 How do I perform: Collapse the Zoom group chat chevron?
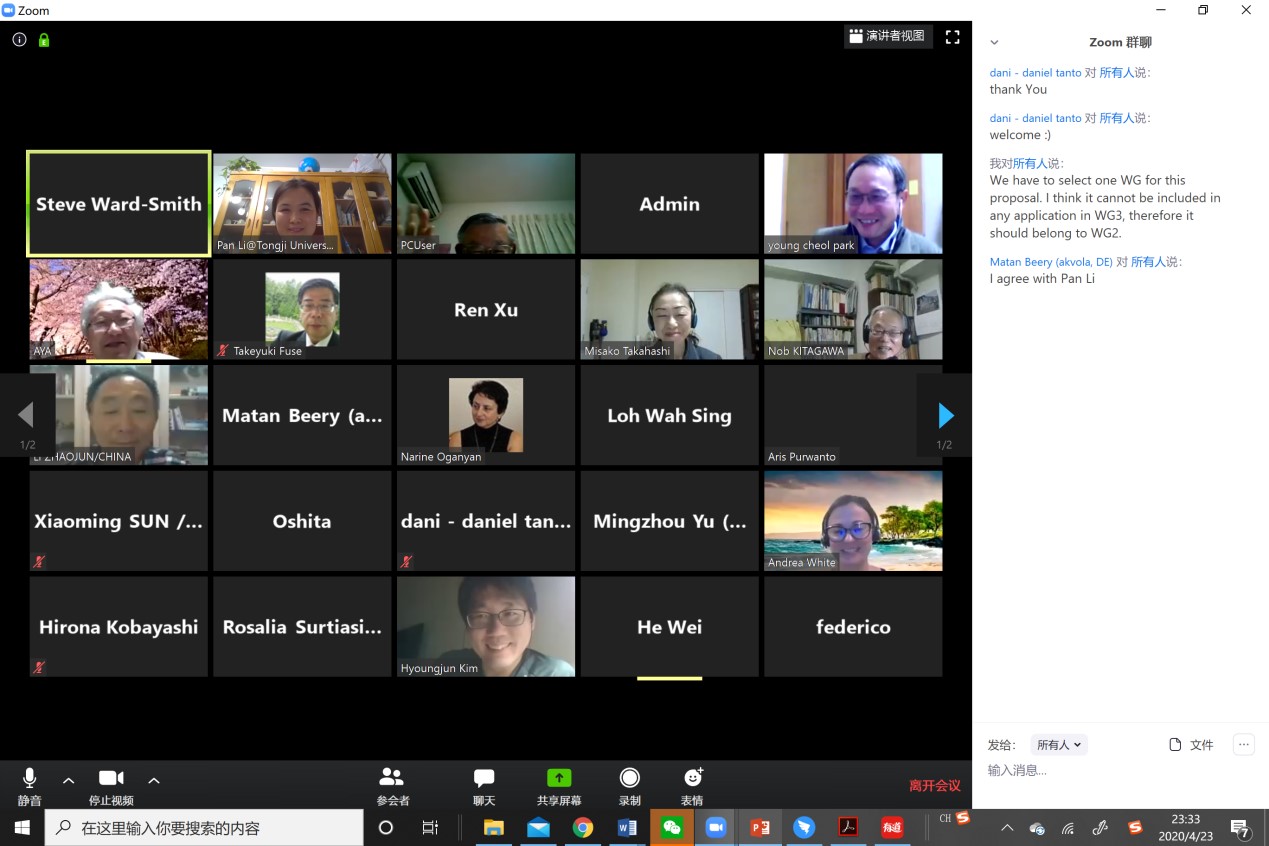(x=994, y=43)
